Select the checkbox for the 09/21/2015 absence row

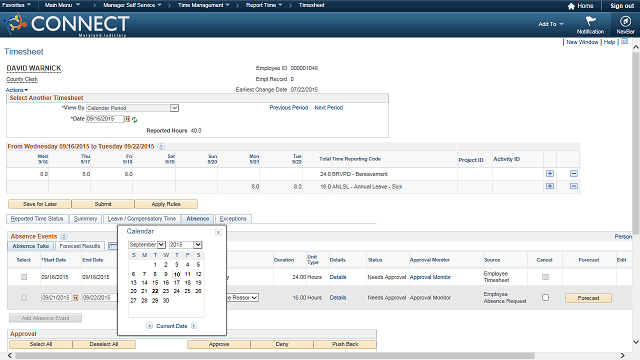pos(24,298)
